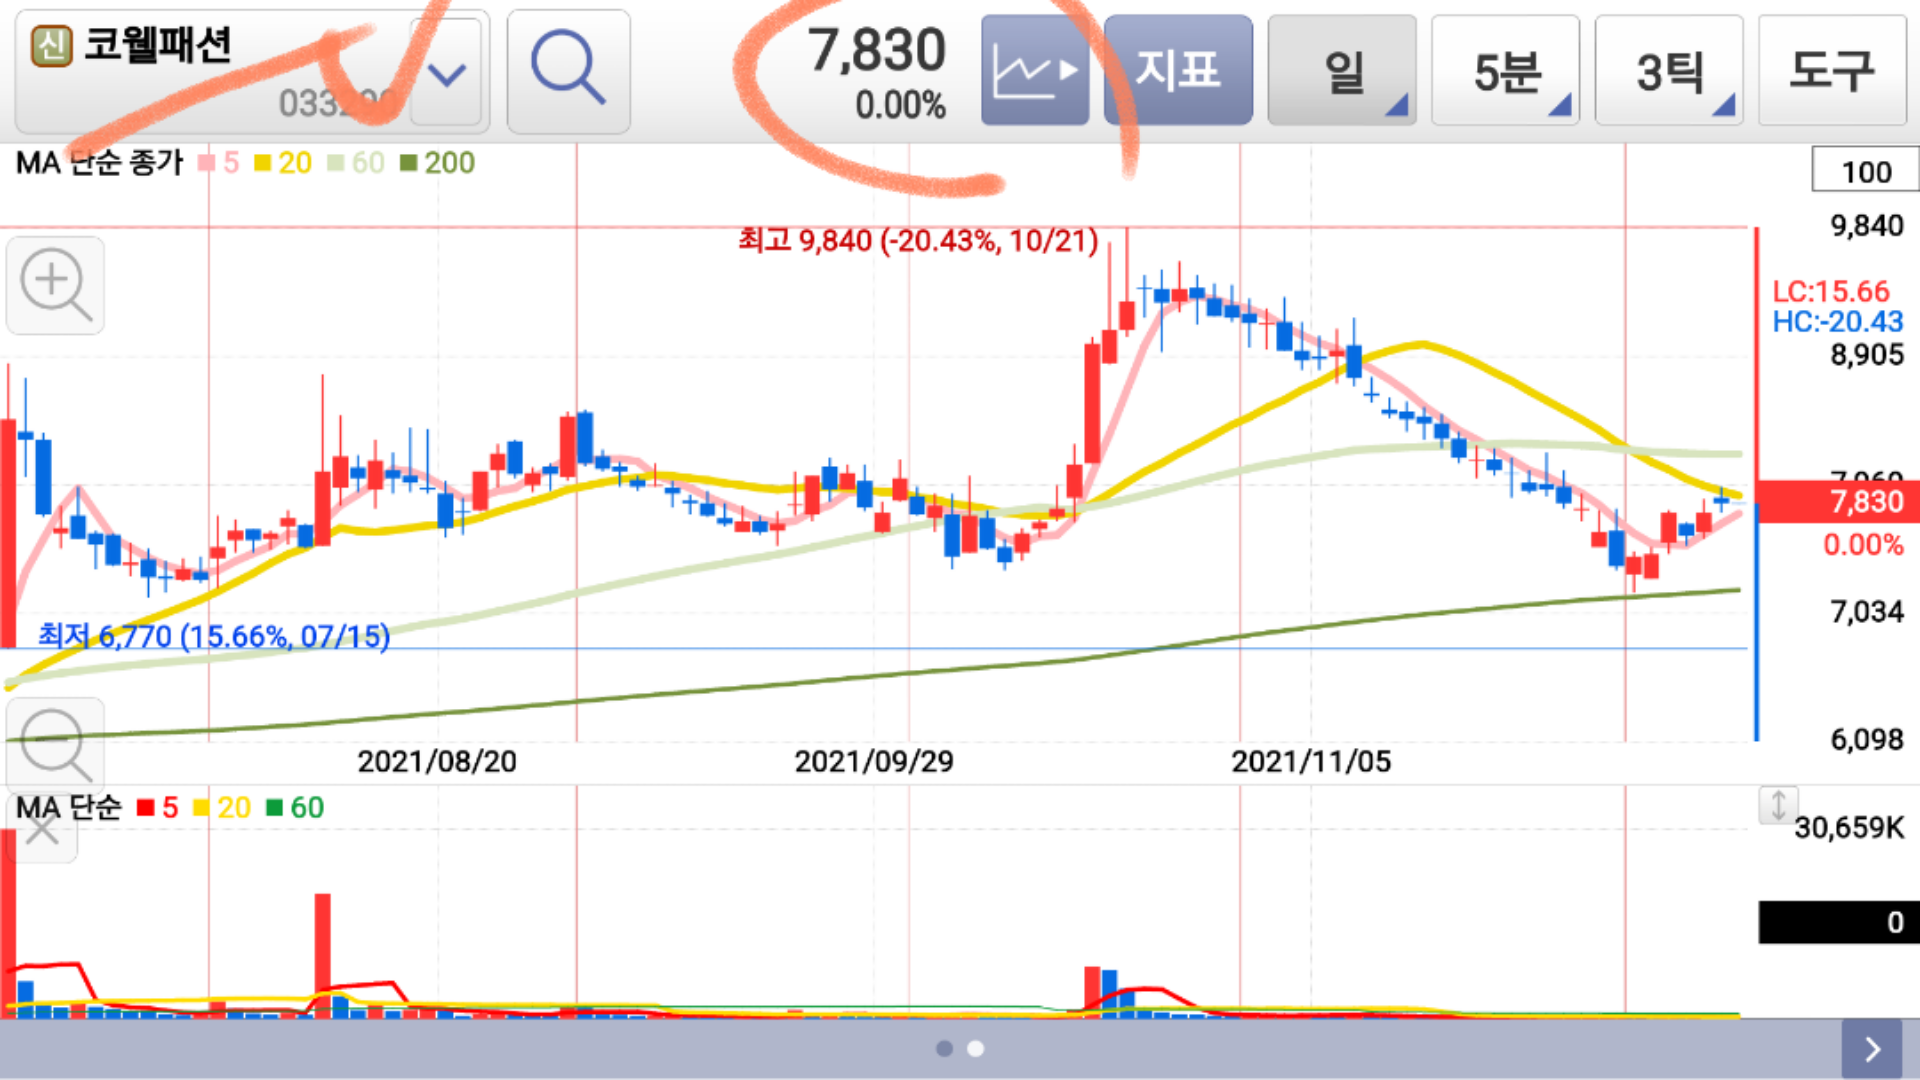Tap the 5-day MA pink swatch
The image size is (1920, 1080).
coord(207,163)
